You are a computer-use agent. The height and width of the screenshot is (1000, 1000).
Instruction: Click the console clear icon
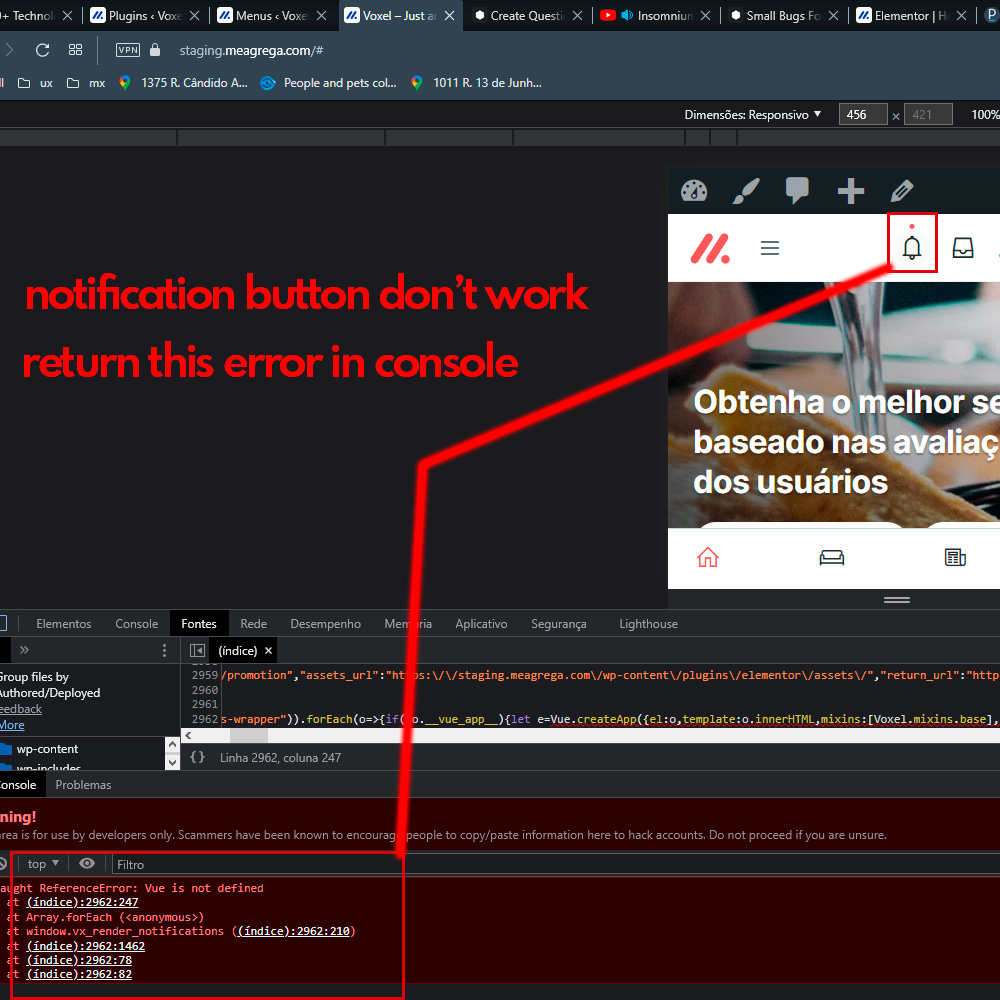[6, 863]
